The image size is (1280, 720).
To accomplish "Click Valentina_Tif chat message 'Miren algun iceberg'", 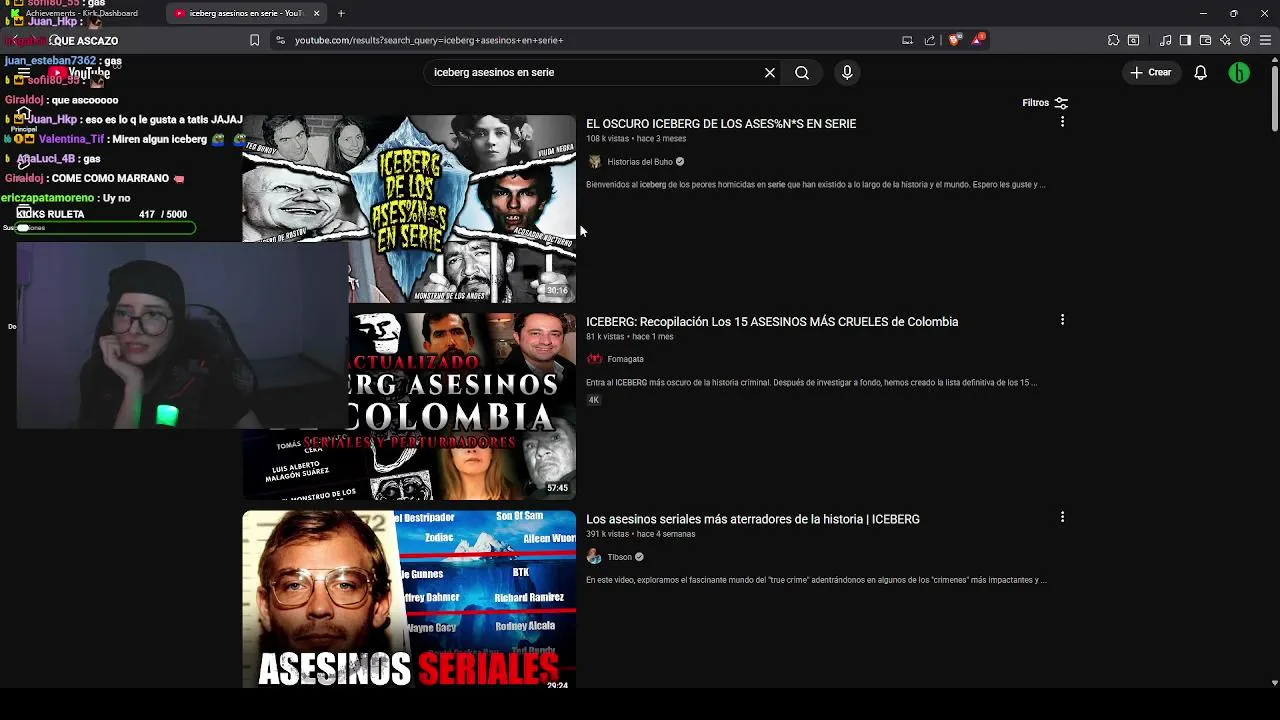I will pyautogui.click(x=160, y=139).
